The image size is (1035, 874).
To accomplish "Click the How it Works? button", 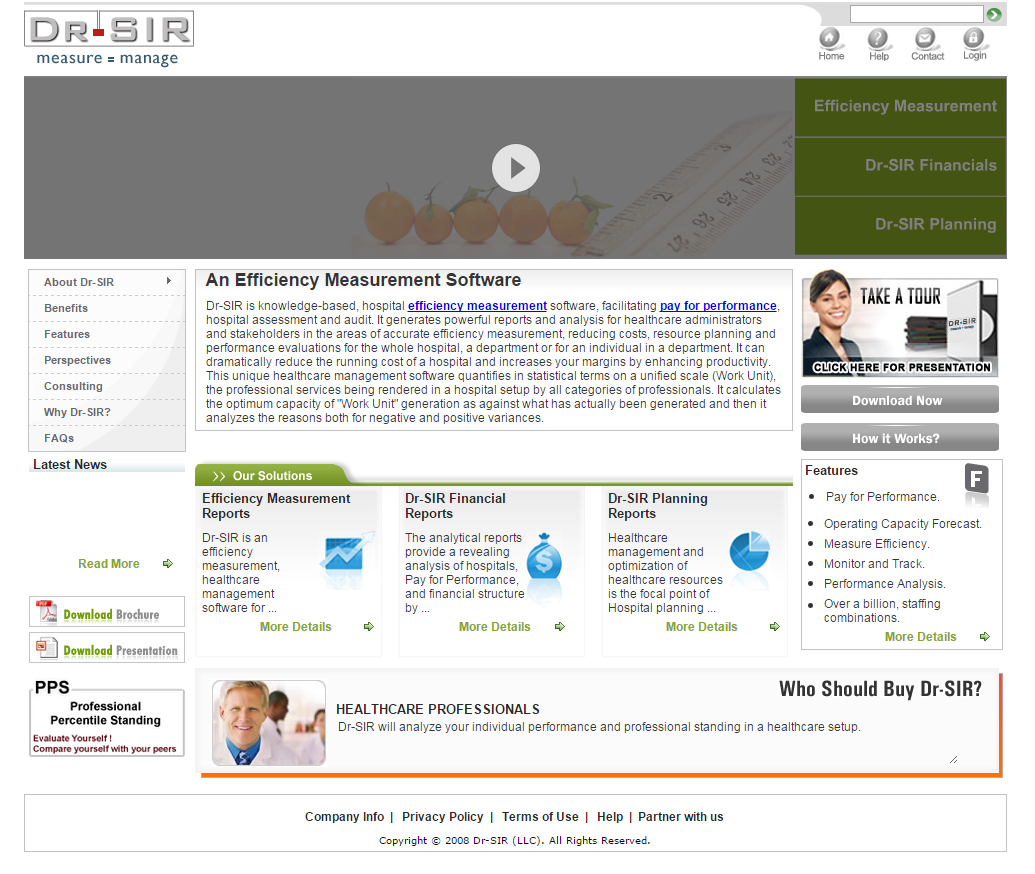I will tap(900, 438).
